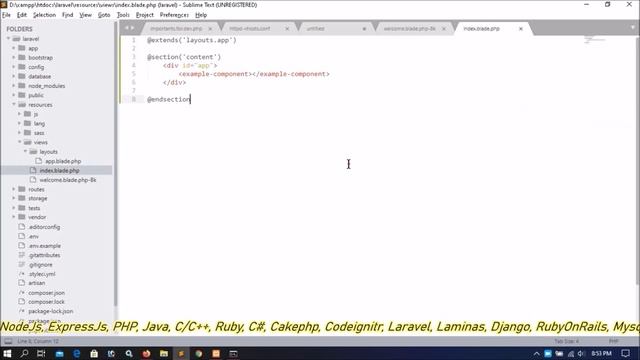The height and width of the screenshot is (360, 640).
Task: Open the XAMPP orange icon on taskbar
Action: click(x=216, y=353)
